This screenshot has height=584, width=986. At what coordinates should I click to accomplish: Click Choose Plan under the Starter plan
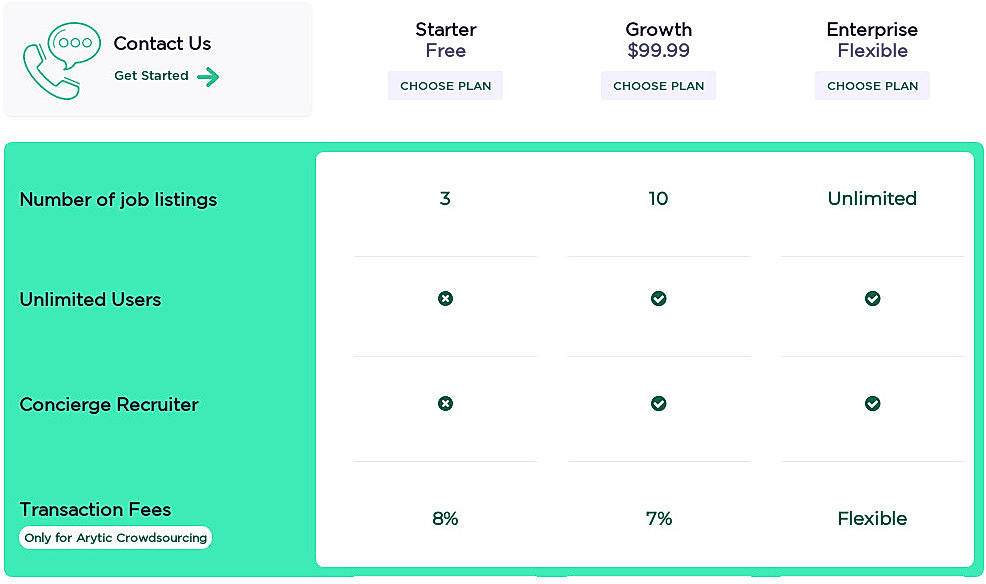[445, 85]
